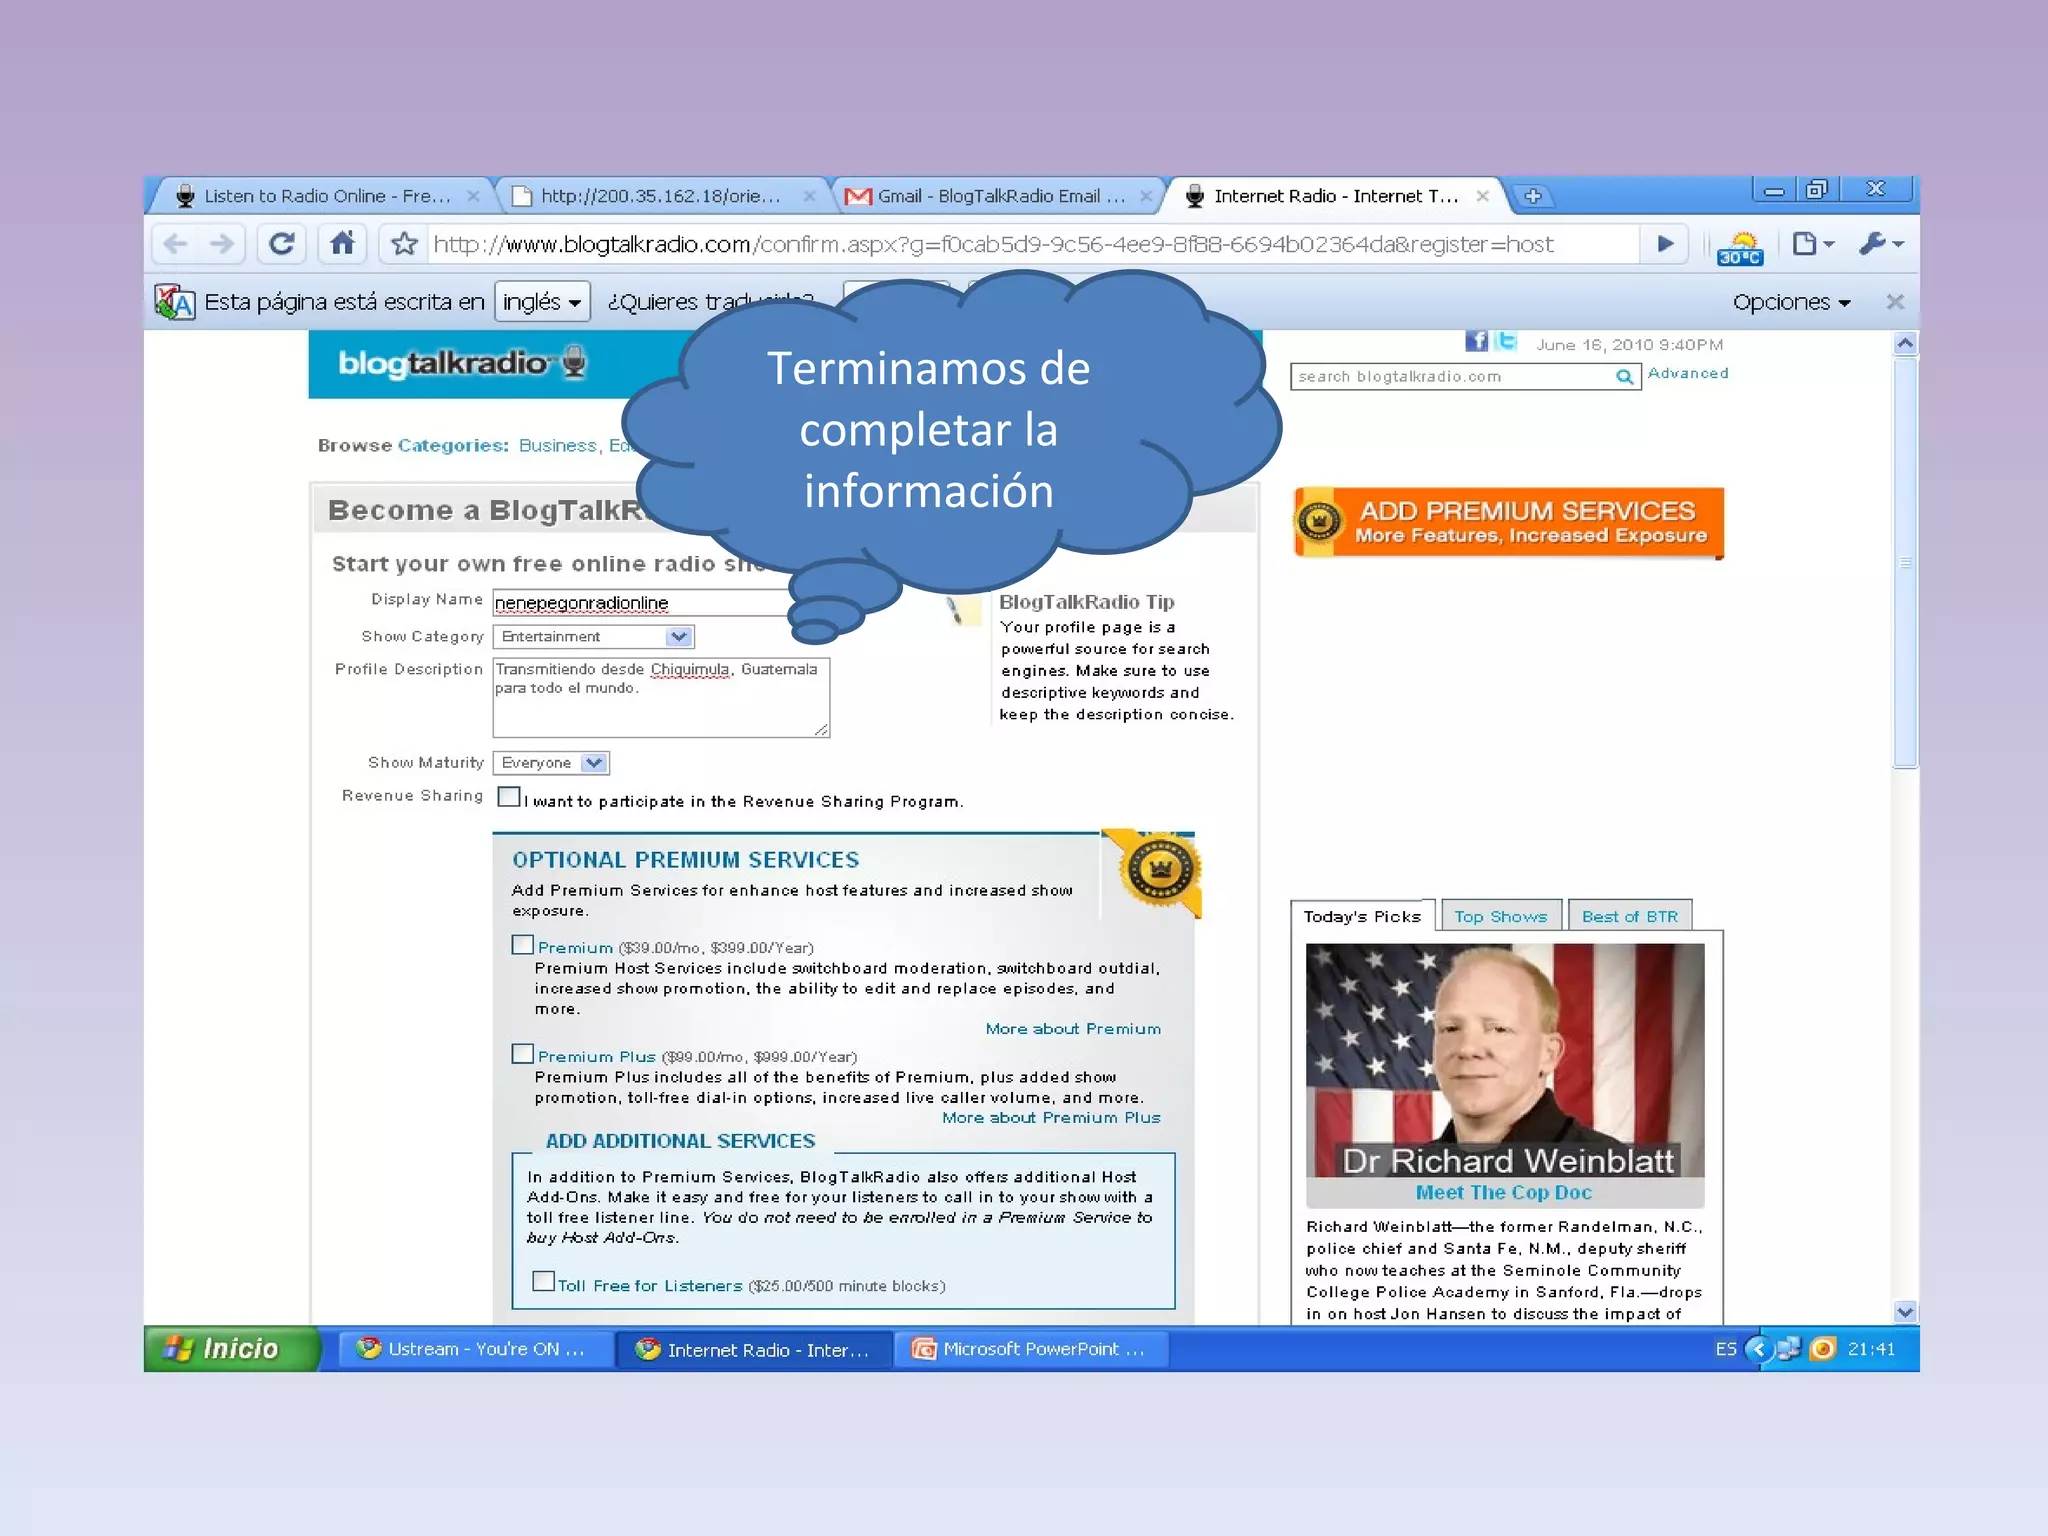This screenshot has width=2048, height=1536.
Task: Bookmark page with the star icon
Action: [404, 244]
